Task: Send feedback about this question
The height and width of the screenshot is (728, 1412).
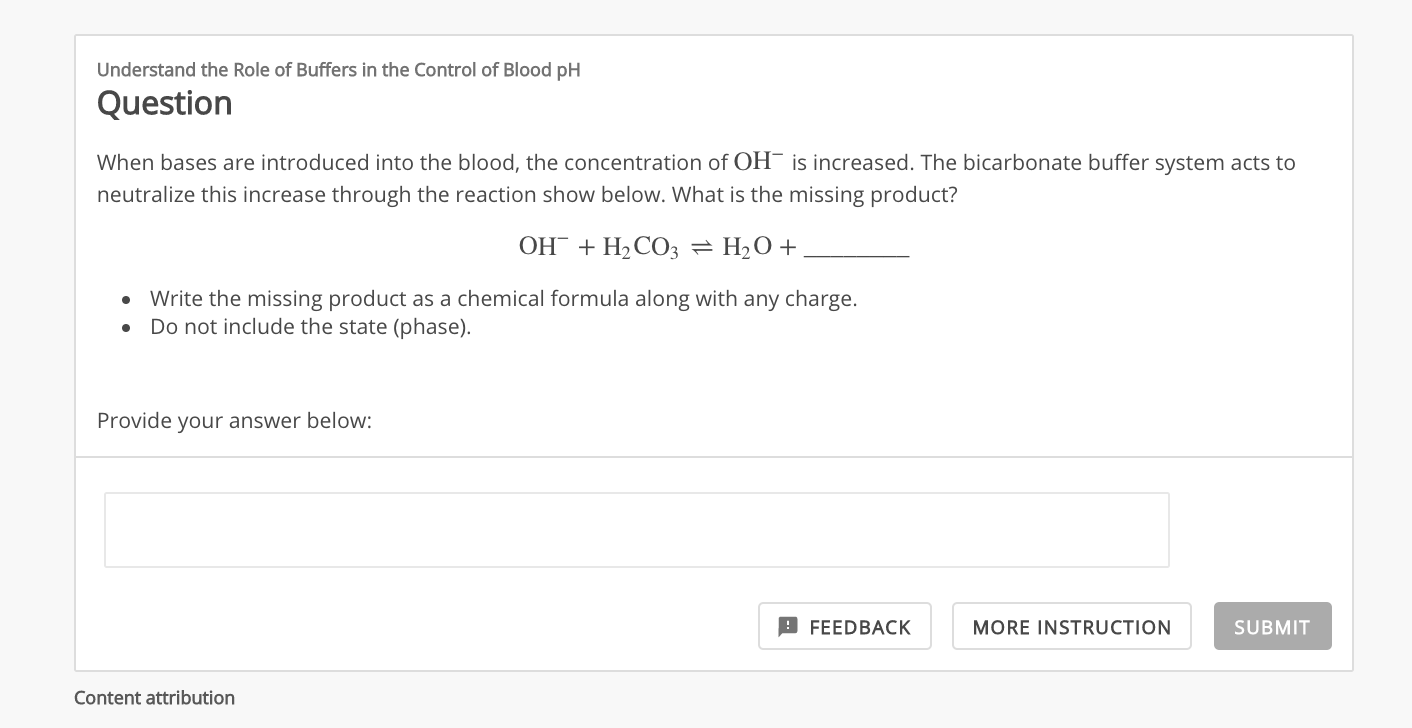Action: [x=845, y=626]
